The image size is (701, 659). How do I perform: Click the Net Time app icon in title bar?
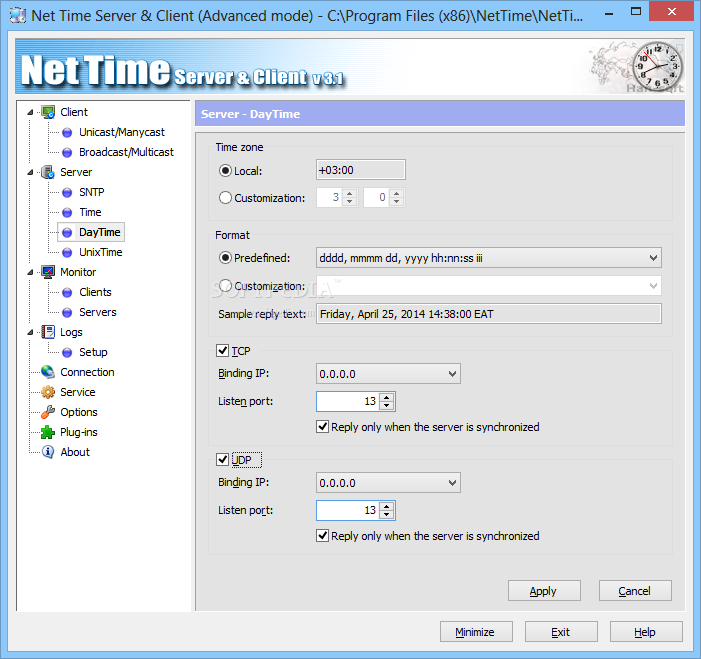point(18,16)
